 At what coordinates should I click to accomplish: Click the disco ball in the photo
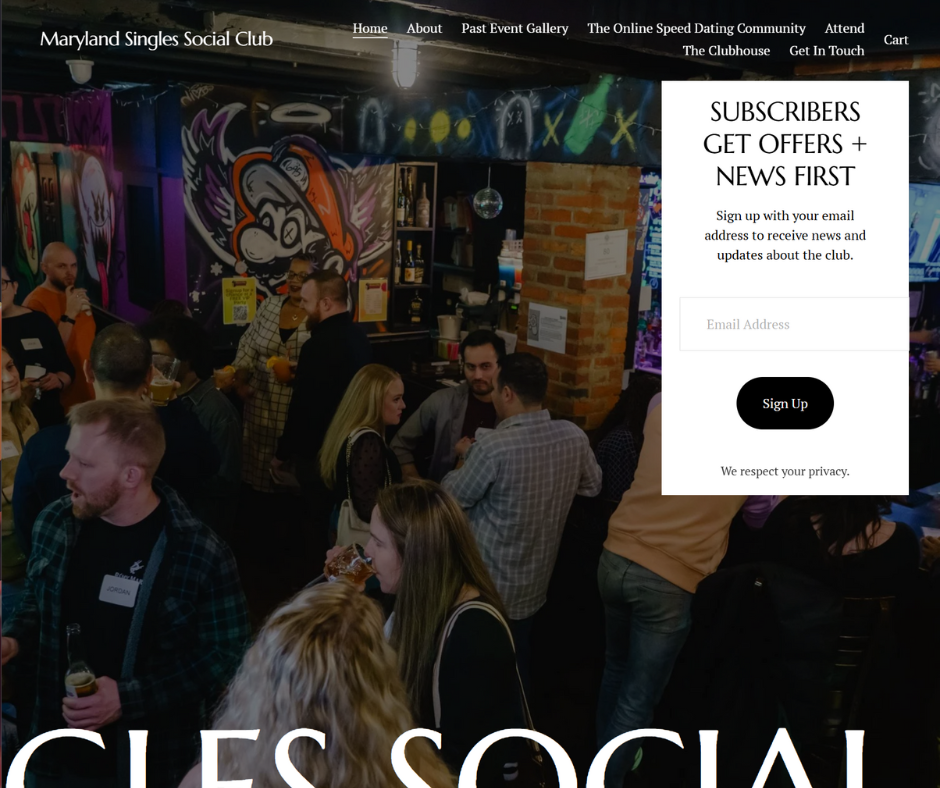[x=487, y=203]
